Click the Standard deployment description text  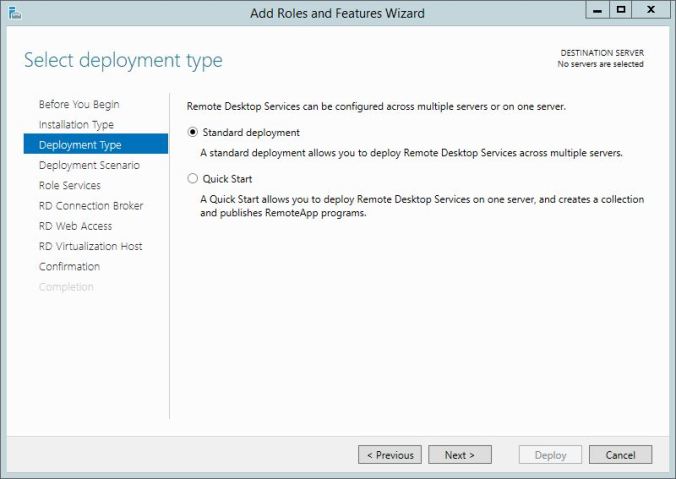411,153
